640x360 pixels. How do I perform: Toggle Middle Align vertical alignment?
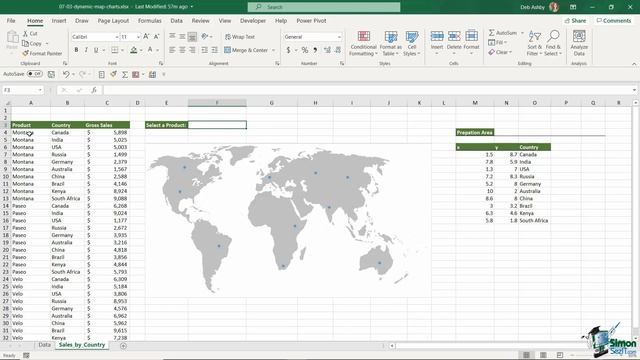pyautogui.click(x=182, y=37)
